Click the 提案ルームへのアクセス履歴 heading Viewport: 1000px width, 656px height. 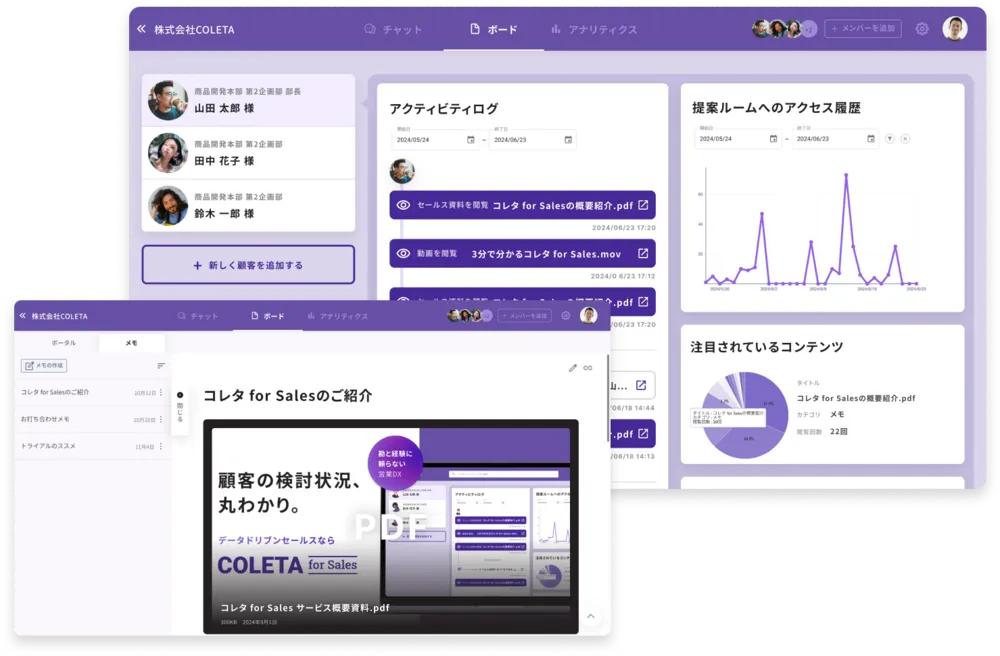click(x=776, y=108)
